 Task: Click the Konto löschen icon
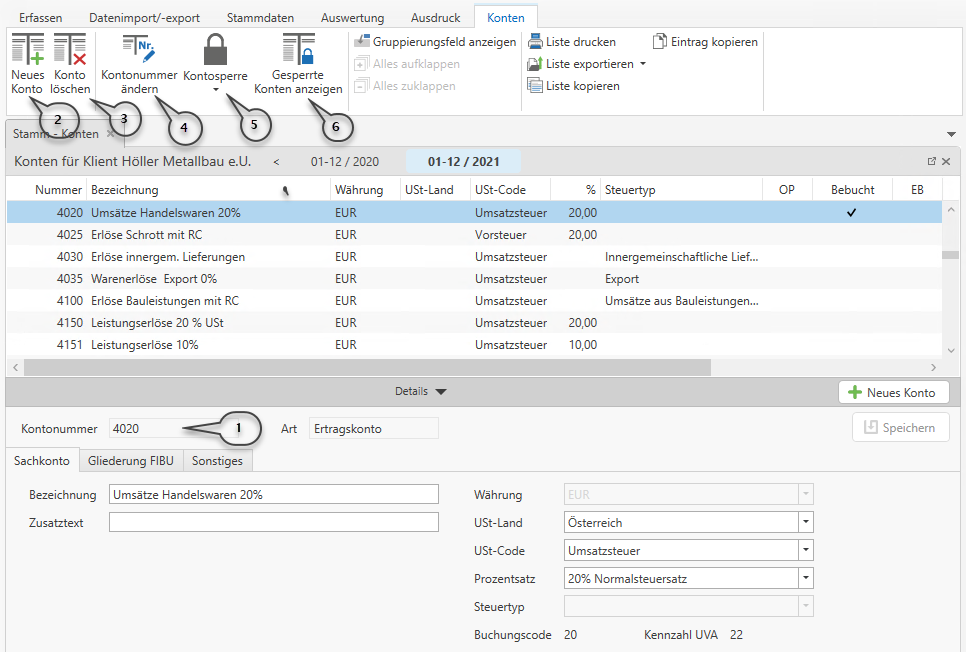(x=70, y=51)
